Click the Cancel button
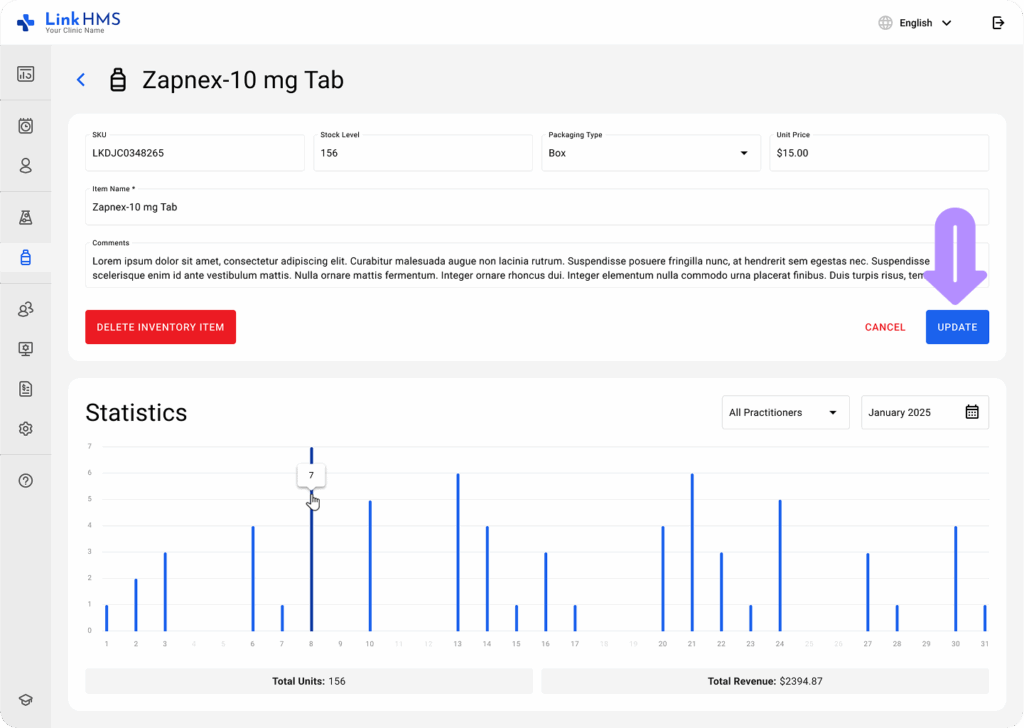 click(885, 327)
